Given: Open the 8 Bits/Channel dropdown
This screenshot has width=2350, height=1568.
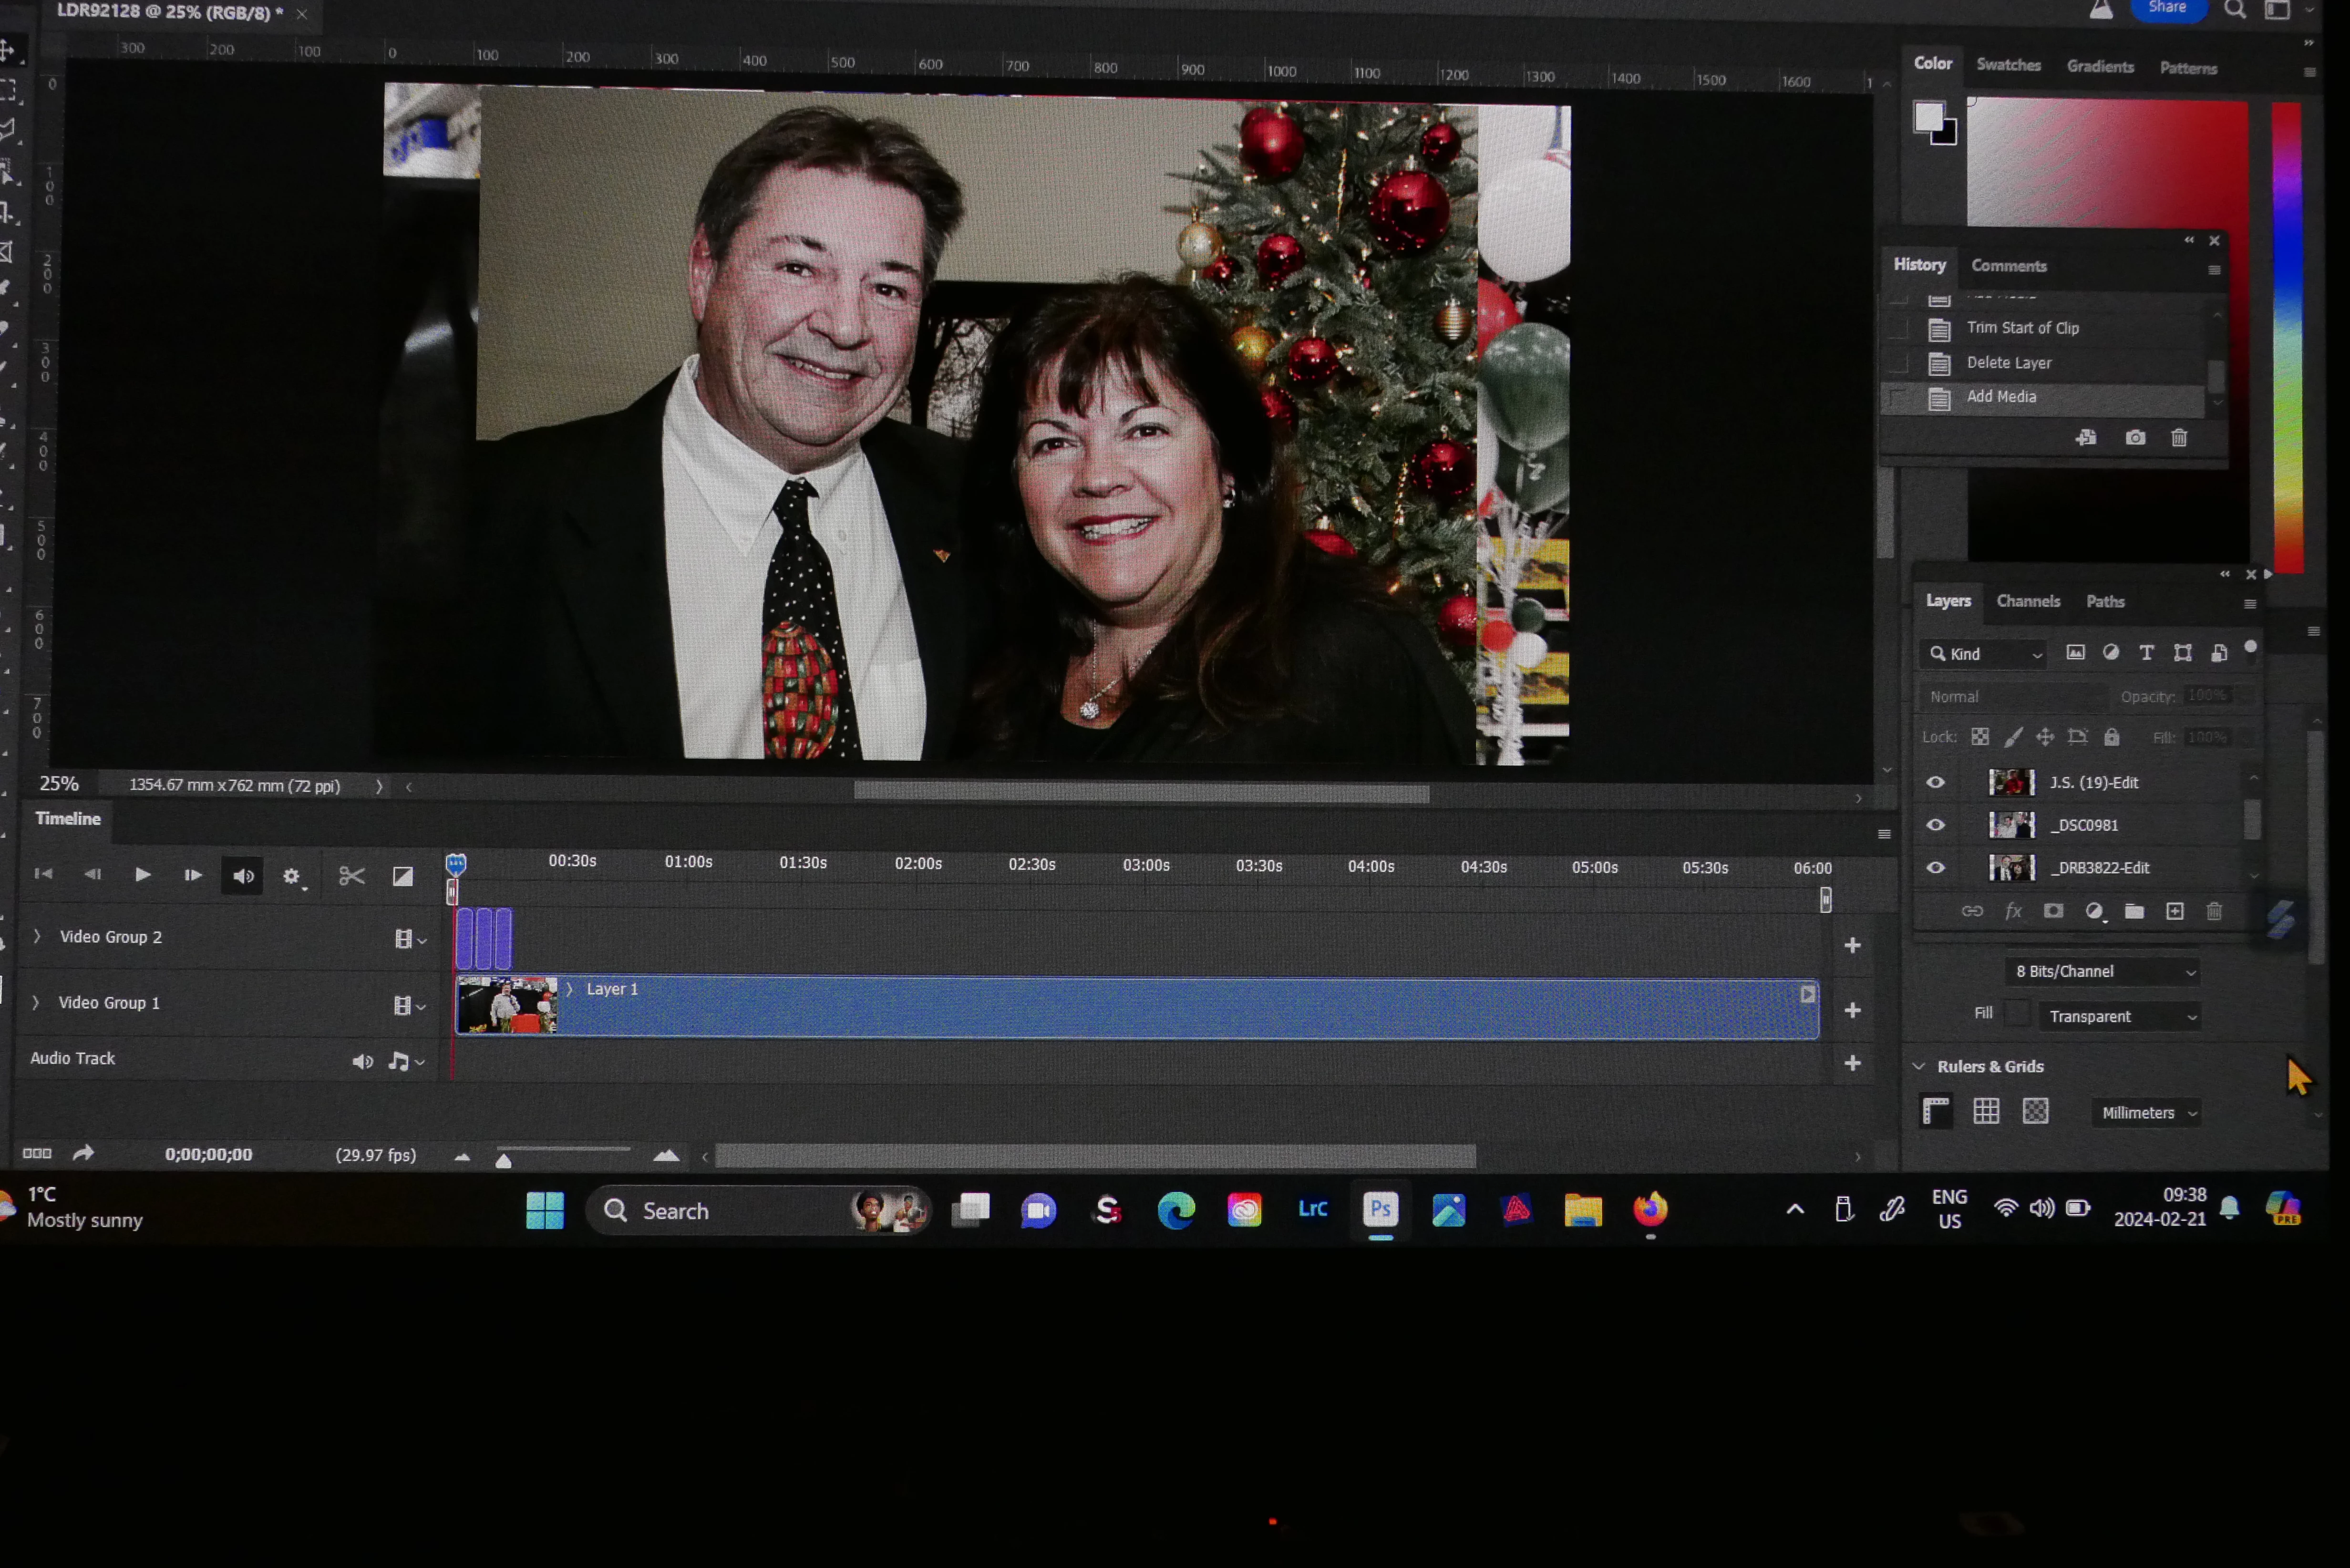Looking at the screenshot, I should point(2104,971).
